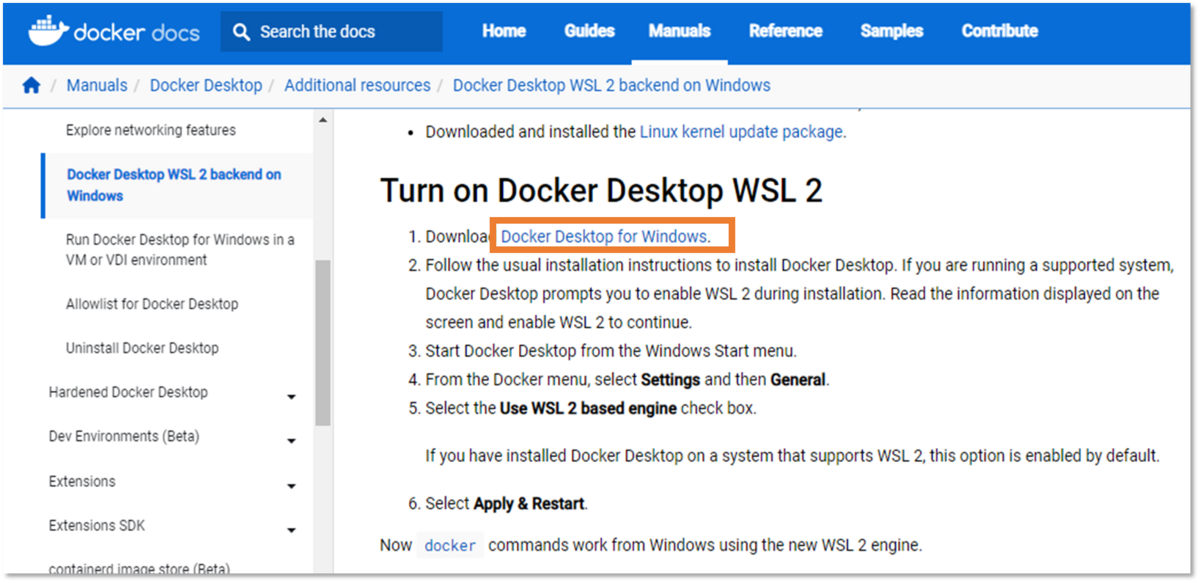Focus the Search the docs field

click(331, 32)
